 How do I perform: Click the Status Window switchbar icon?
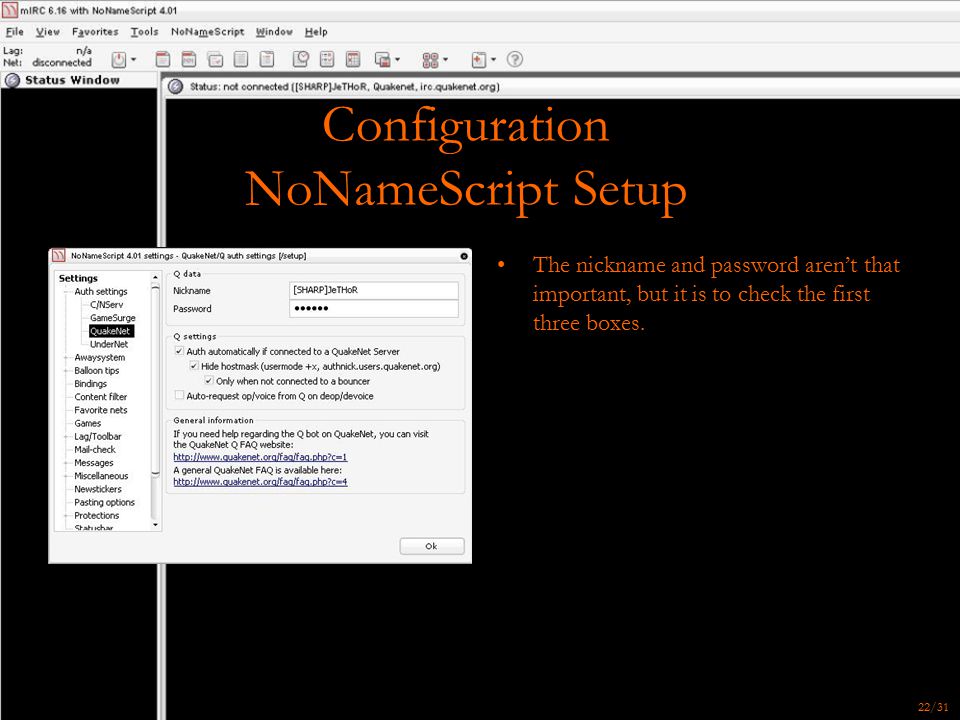12,80
